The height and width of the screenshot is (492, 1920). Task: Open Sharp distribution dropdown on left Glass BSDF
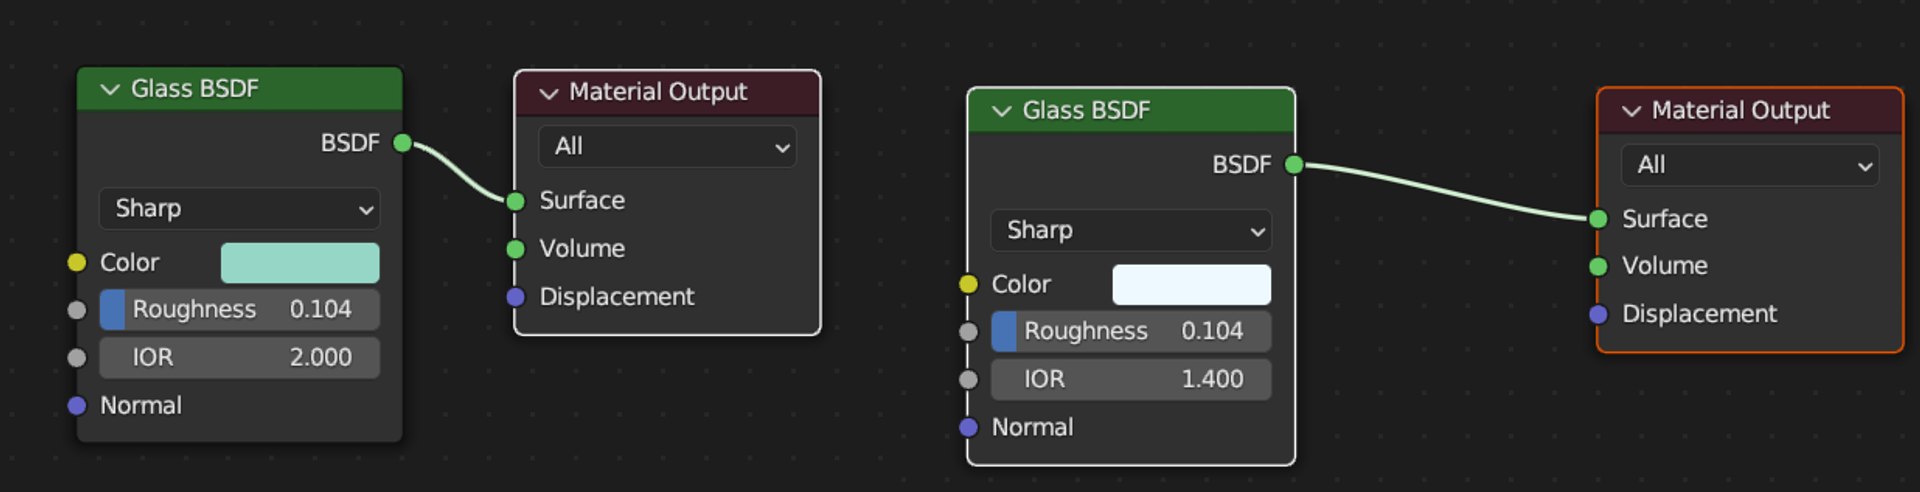point(240,208)
